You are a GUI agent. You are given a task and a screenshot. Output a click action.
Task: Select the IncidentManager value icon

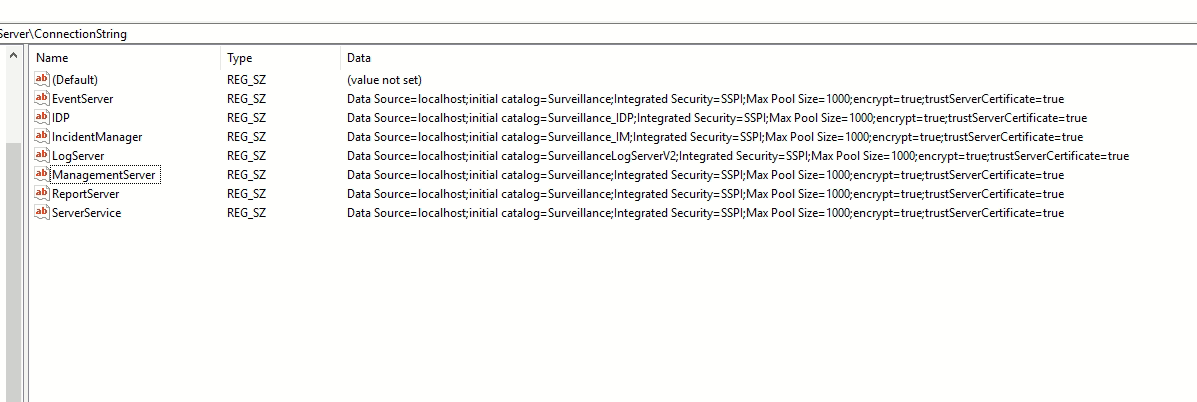tap(42, 136)
